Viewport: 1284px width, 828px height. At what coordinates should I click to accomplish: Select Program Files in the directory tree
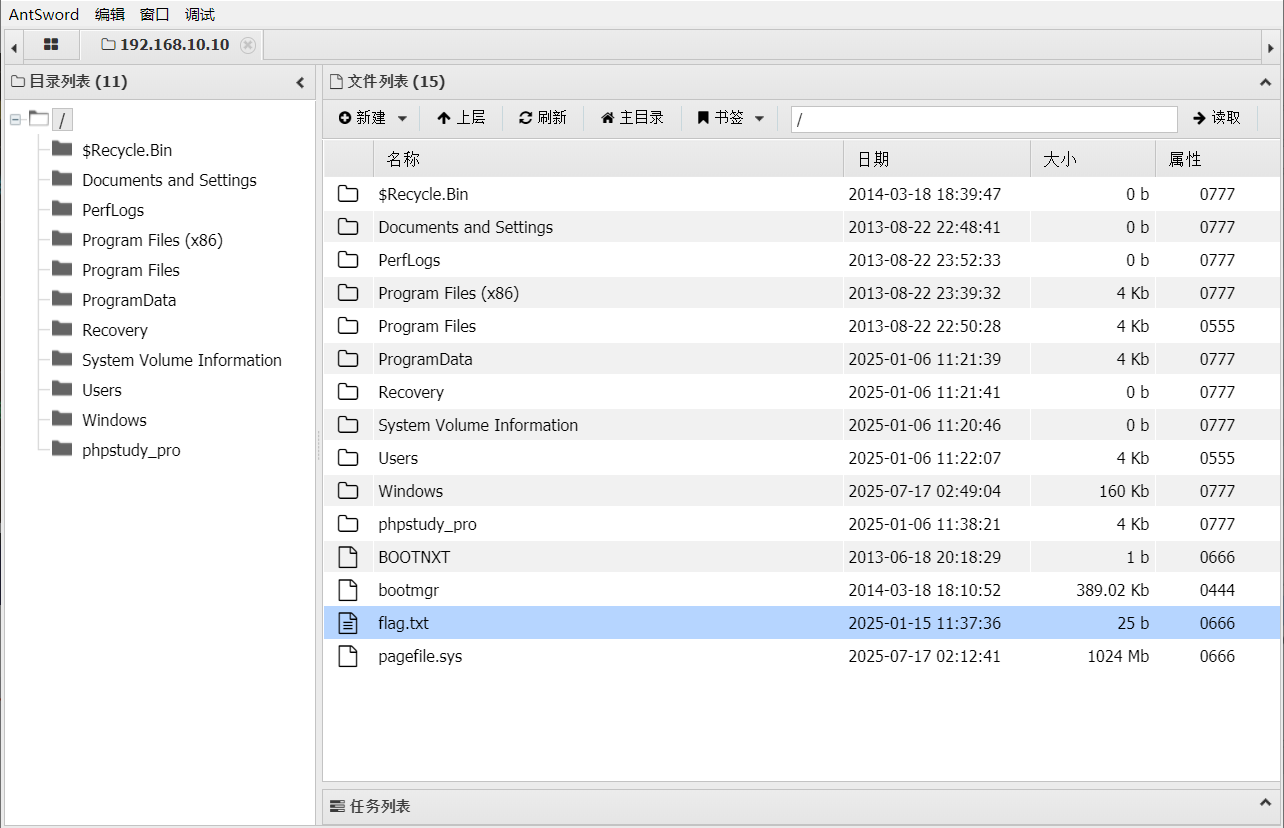[x=131, y=270]
